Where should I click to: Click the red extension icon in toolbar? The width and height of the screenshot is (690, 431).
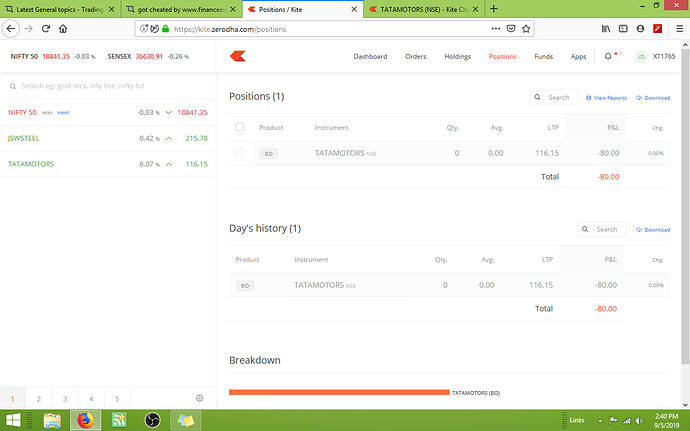(658, 29)
